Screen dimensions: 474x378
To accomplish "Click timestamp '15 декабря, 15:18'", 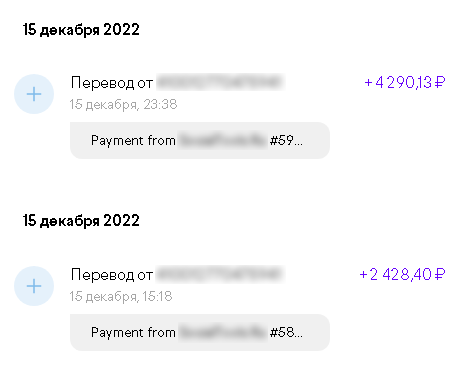I will click(x=121, y=296).
